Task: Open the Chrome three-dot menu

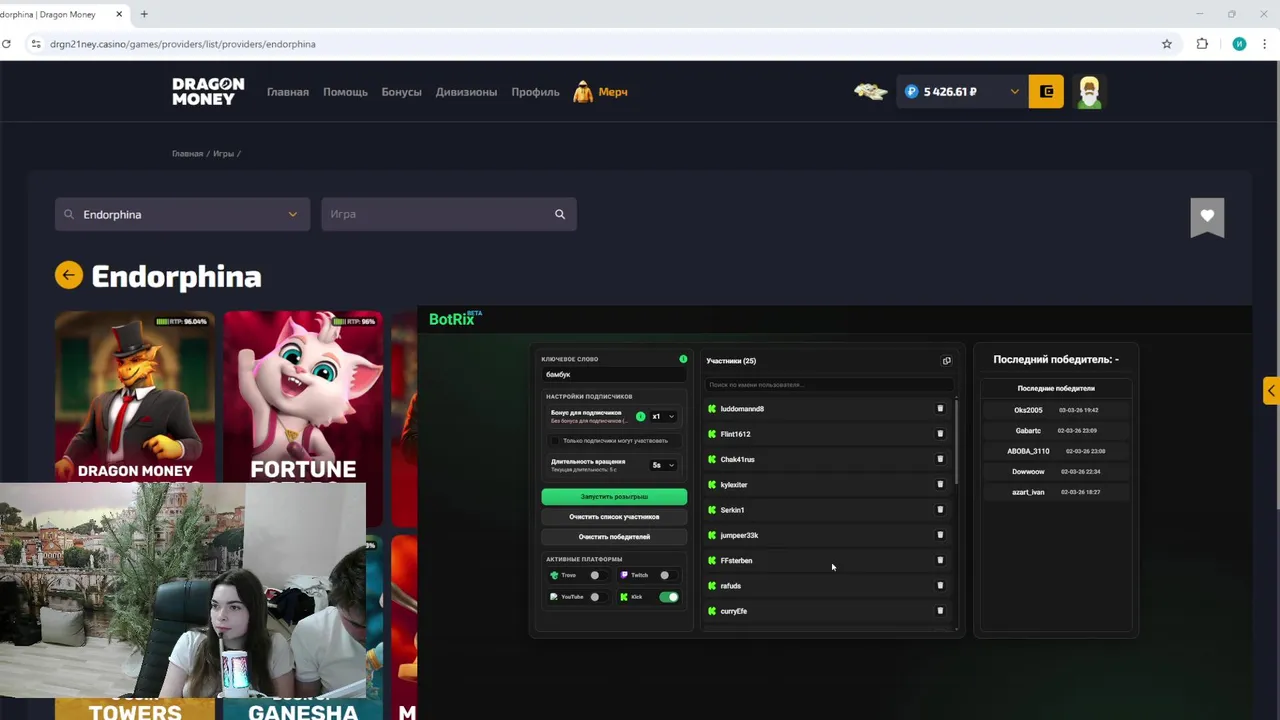Action: point(1265,44)
